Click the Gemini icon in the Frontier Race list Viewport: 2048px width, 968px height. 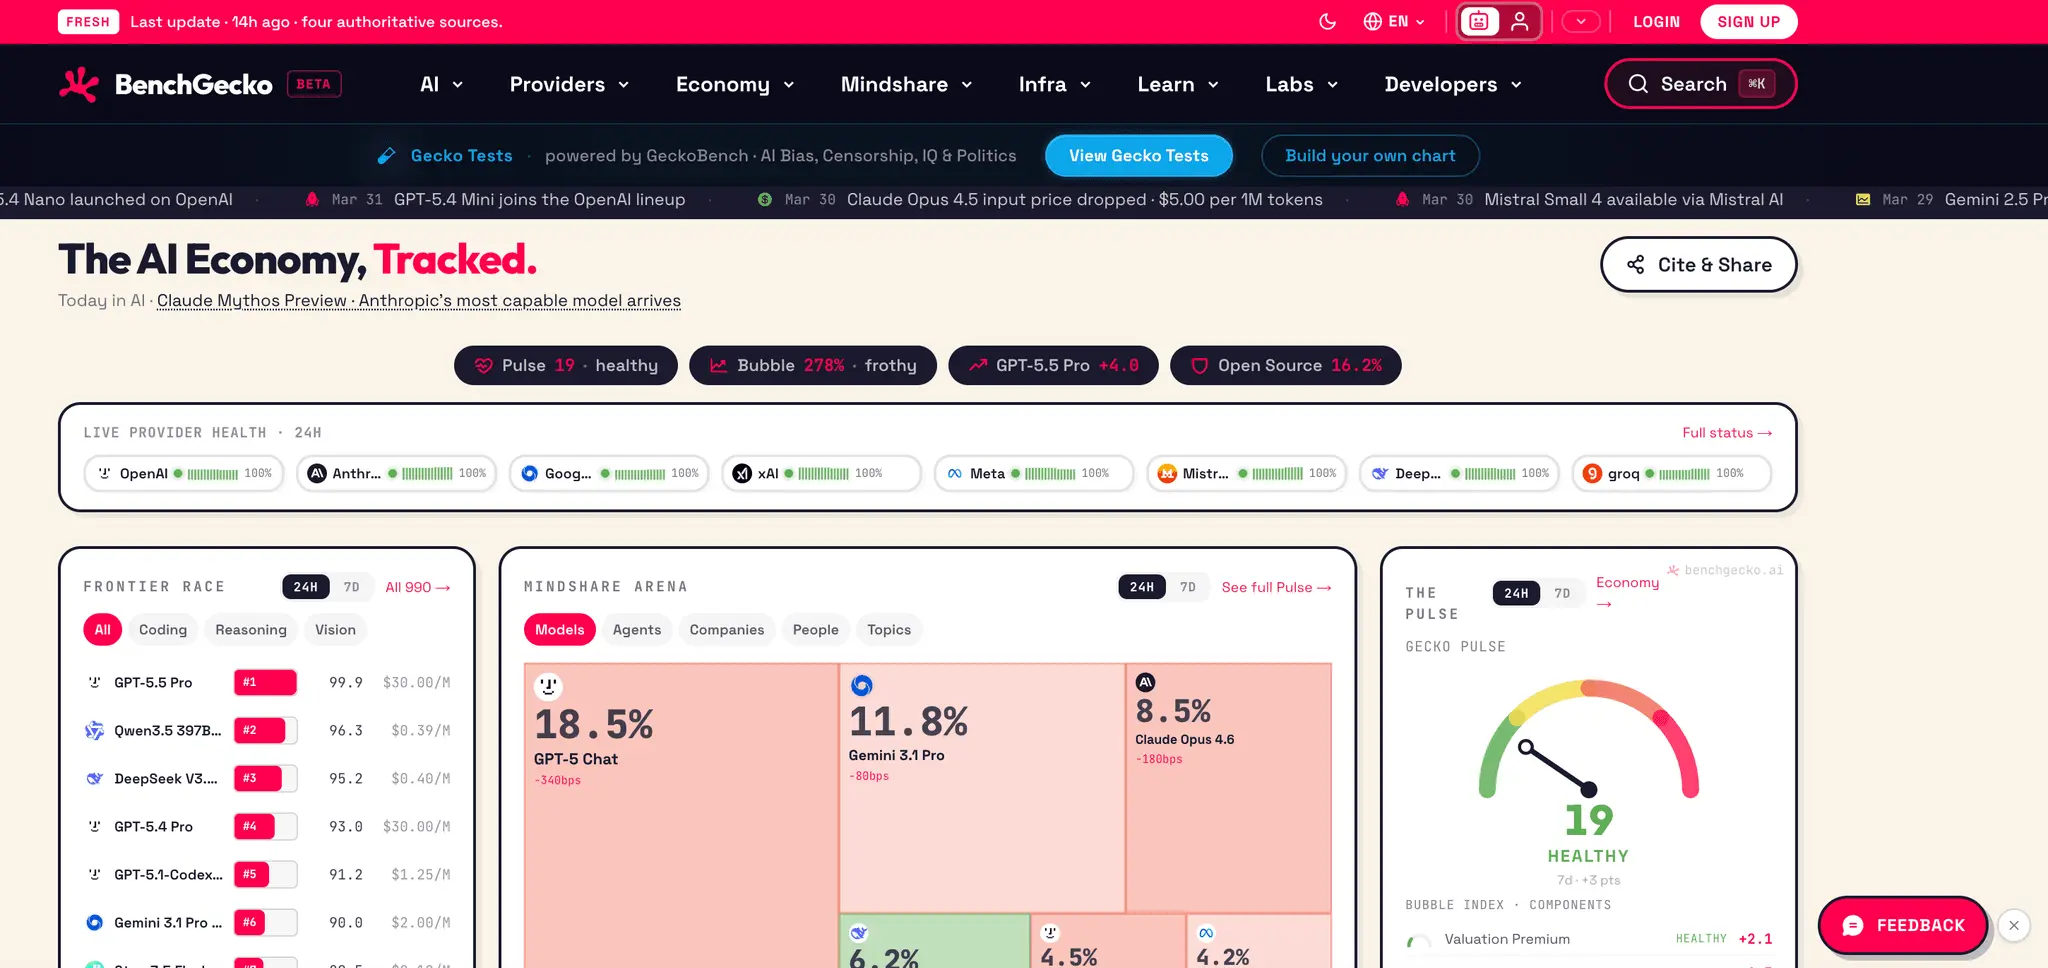click(x=94, y=923)
